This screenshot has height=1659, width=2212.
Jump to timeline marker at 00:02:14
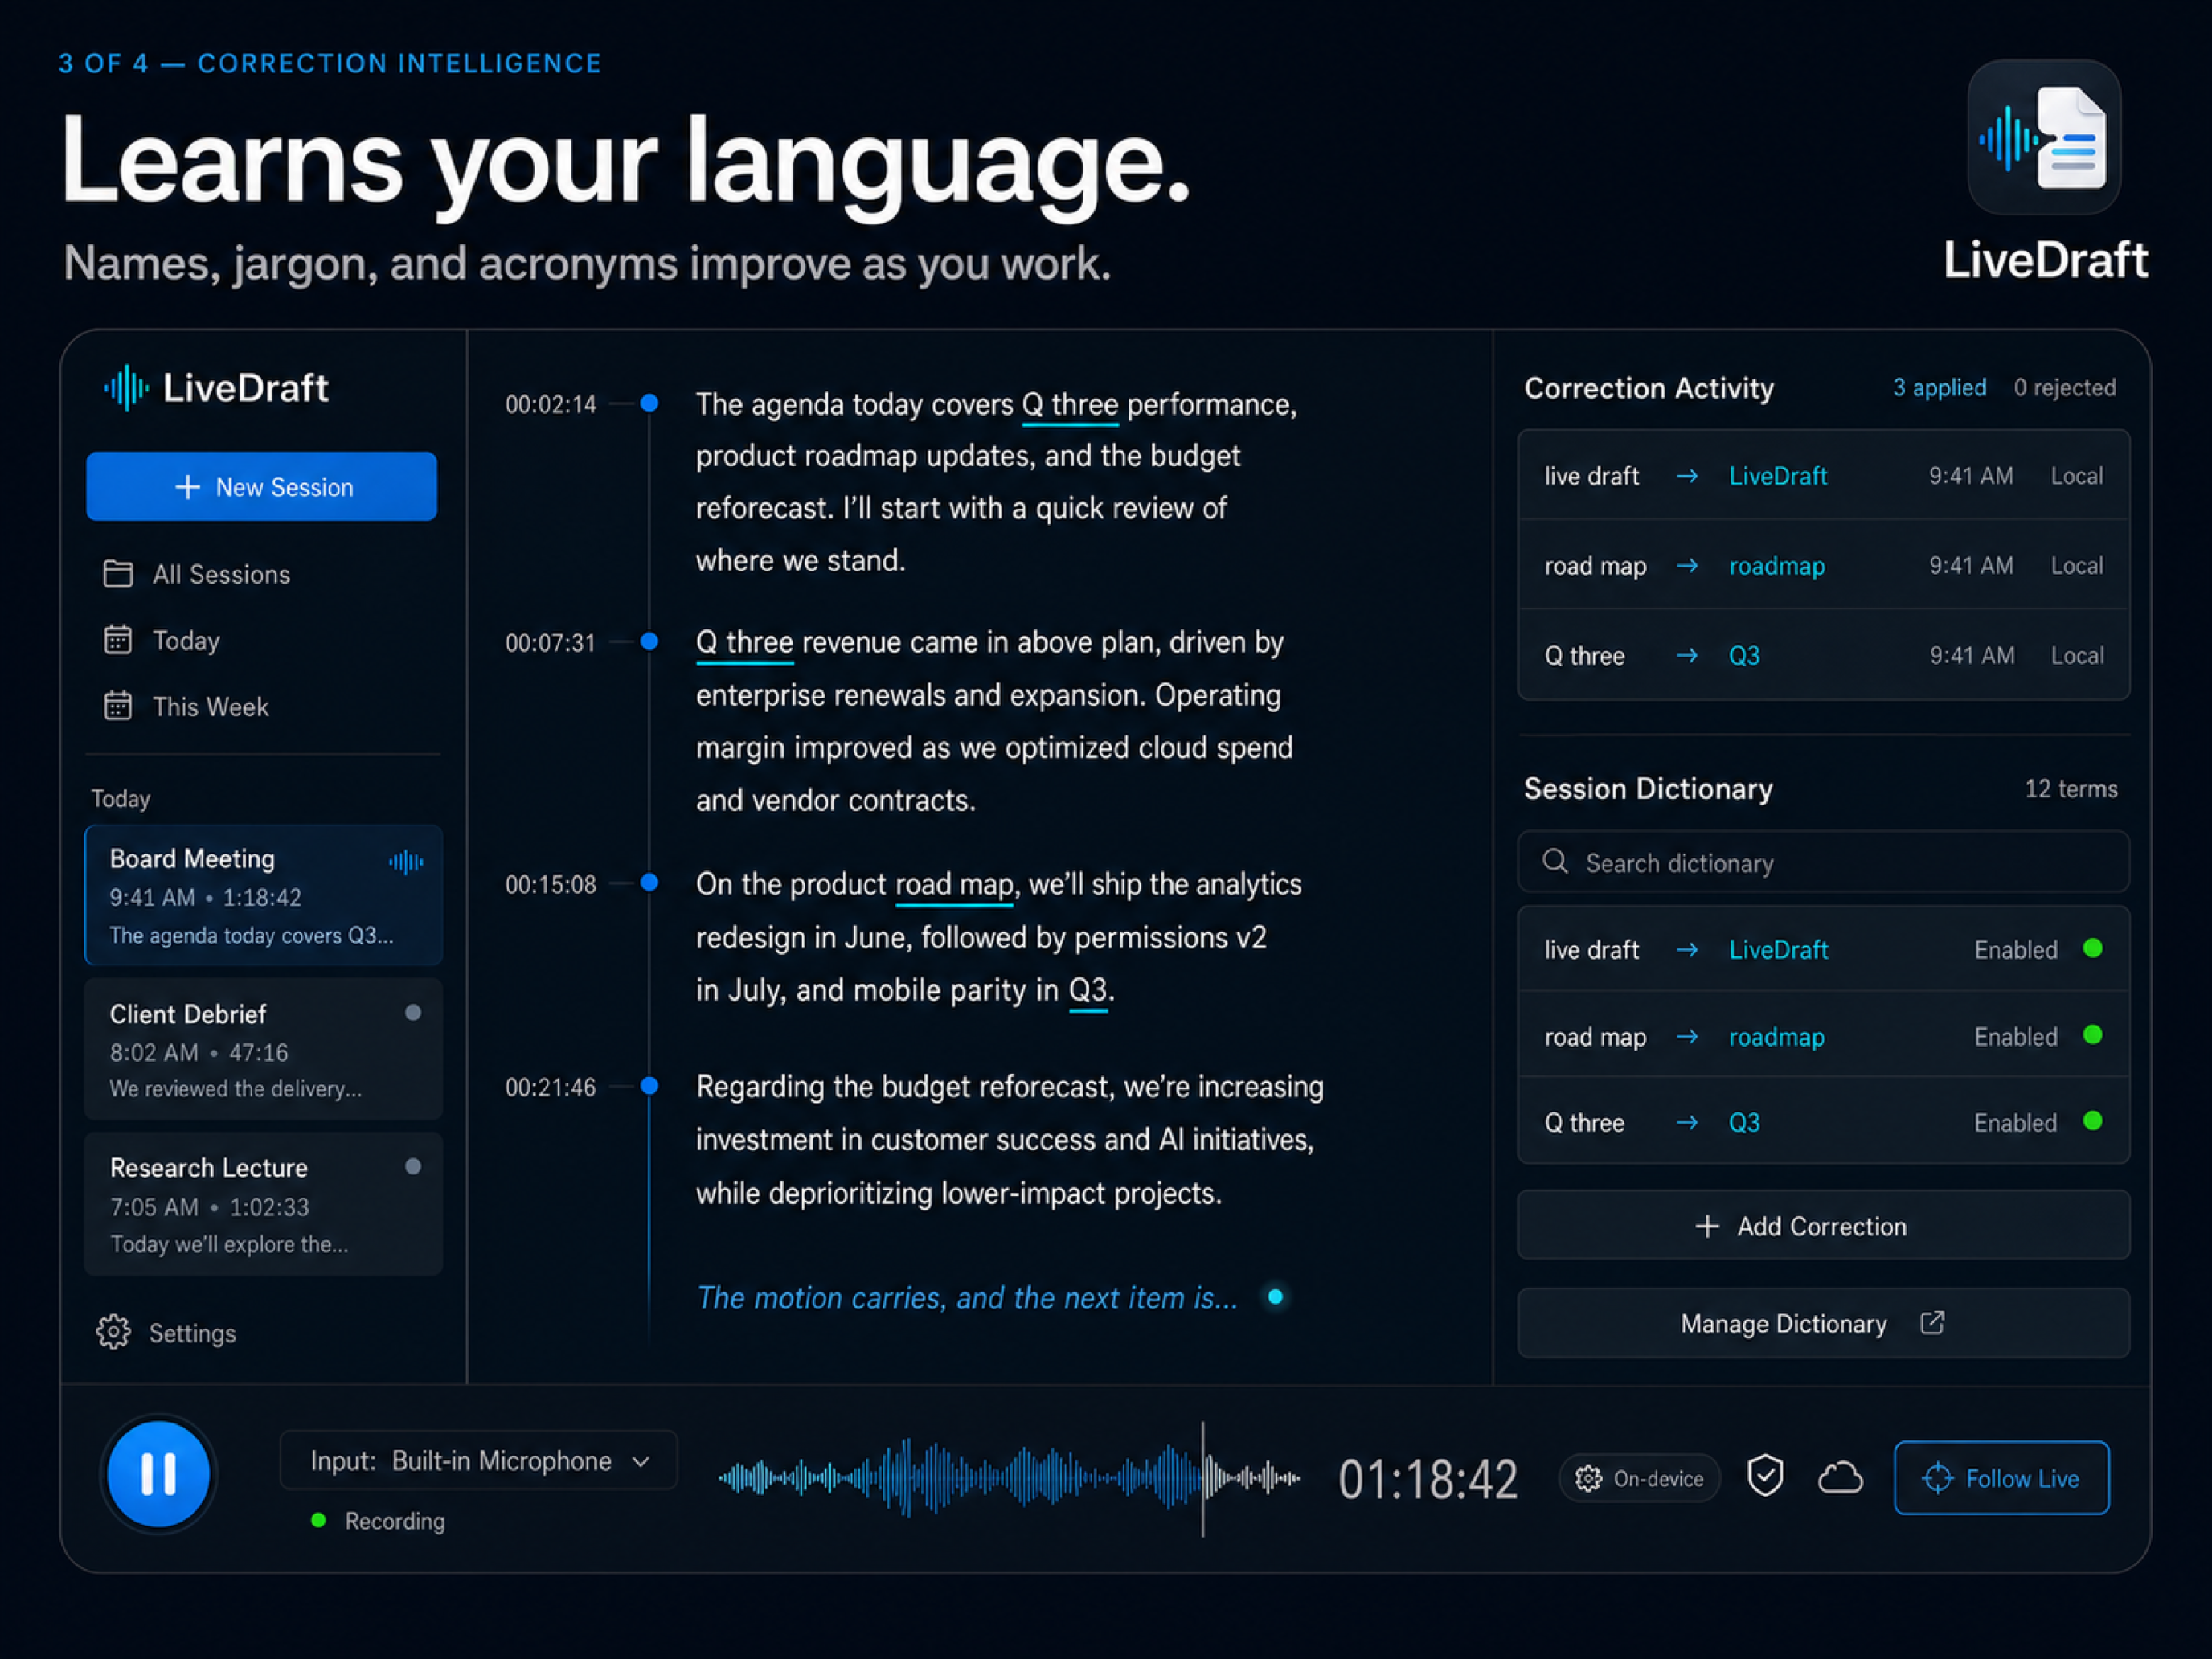[649, 403]
